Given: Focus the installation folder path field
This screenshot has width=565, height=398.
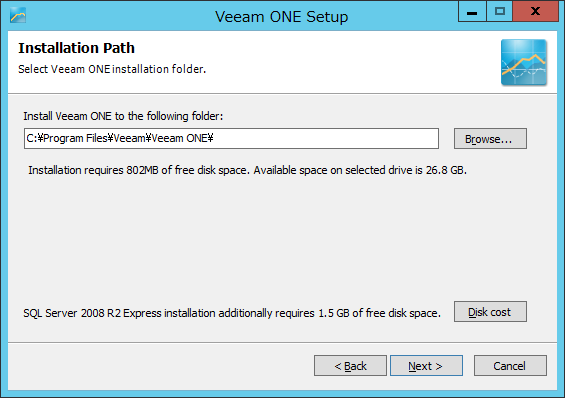Looking at the screenshot, I should point(231,138).
